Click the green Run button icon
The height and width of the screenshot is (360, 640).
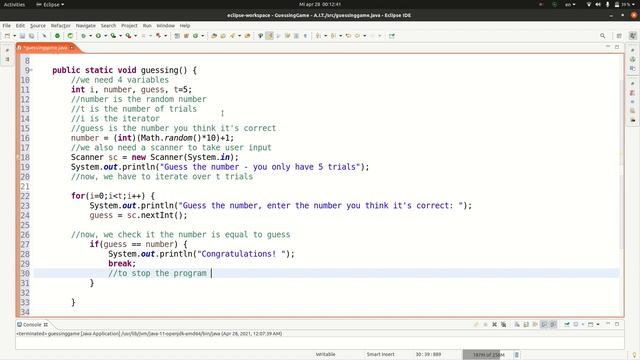[98, 36]
